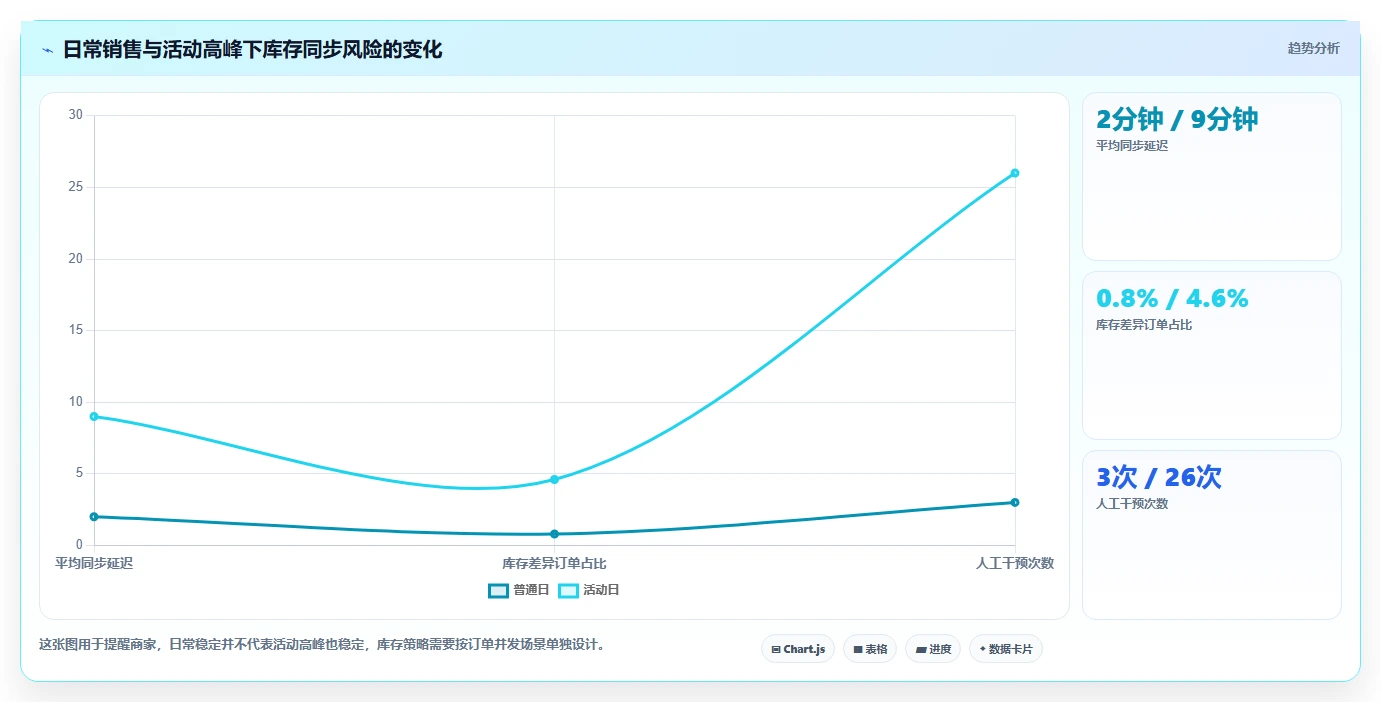Click the lightning icon beside the chart title
This screenshot has width=1381, height=702.
point(47,50)
